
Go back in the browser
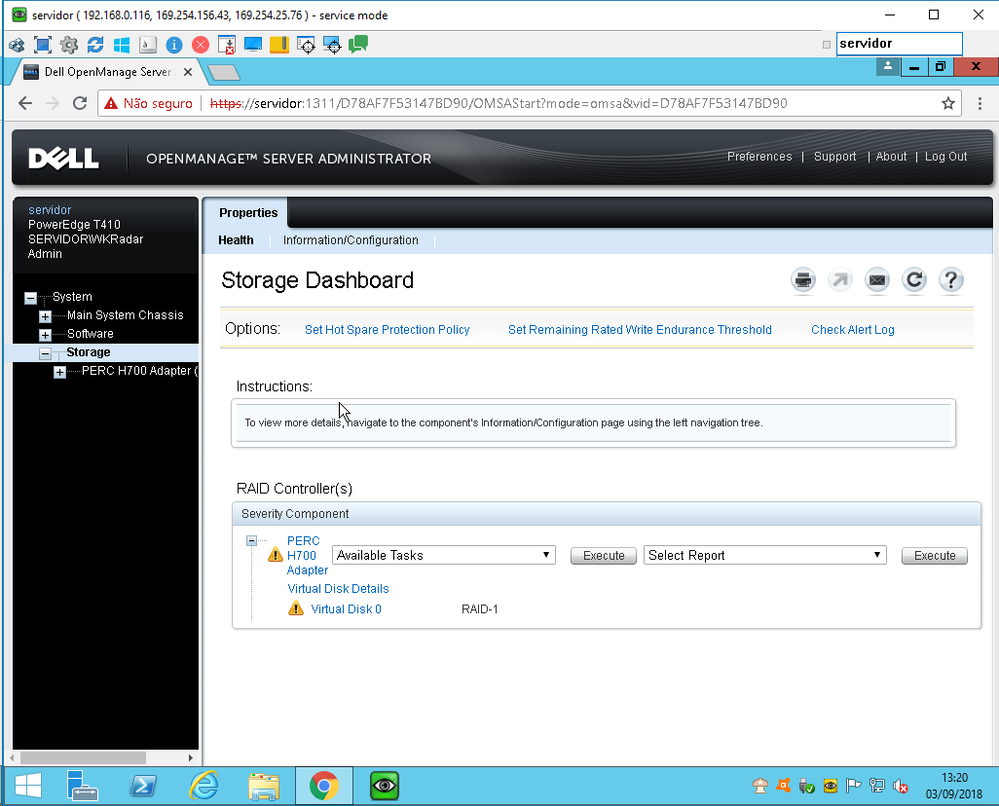point(25,103)
